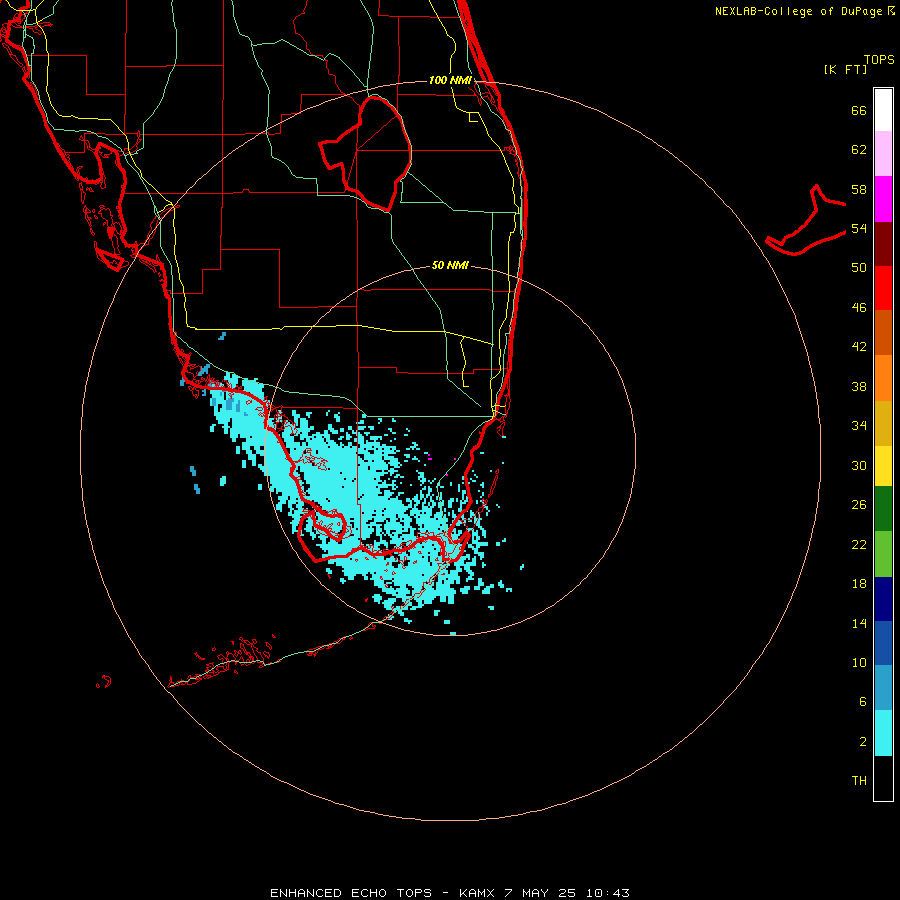Image resolution: width=900 pixels, height=900 pixels.
Task: Click the bright orange legend swatch
Action: (x=883, y=378)
